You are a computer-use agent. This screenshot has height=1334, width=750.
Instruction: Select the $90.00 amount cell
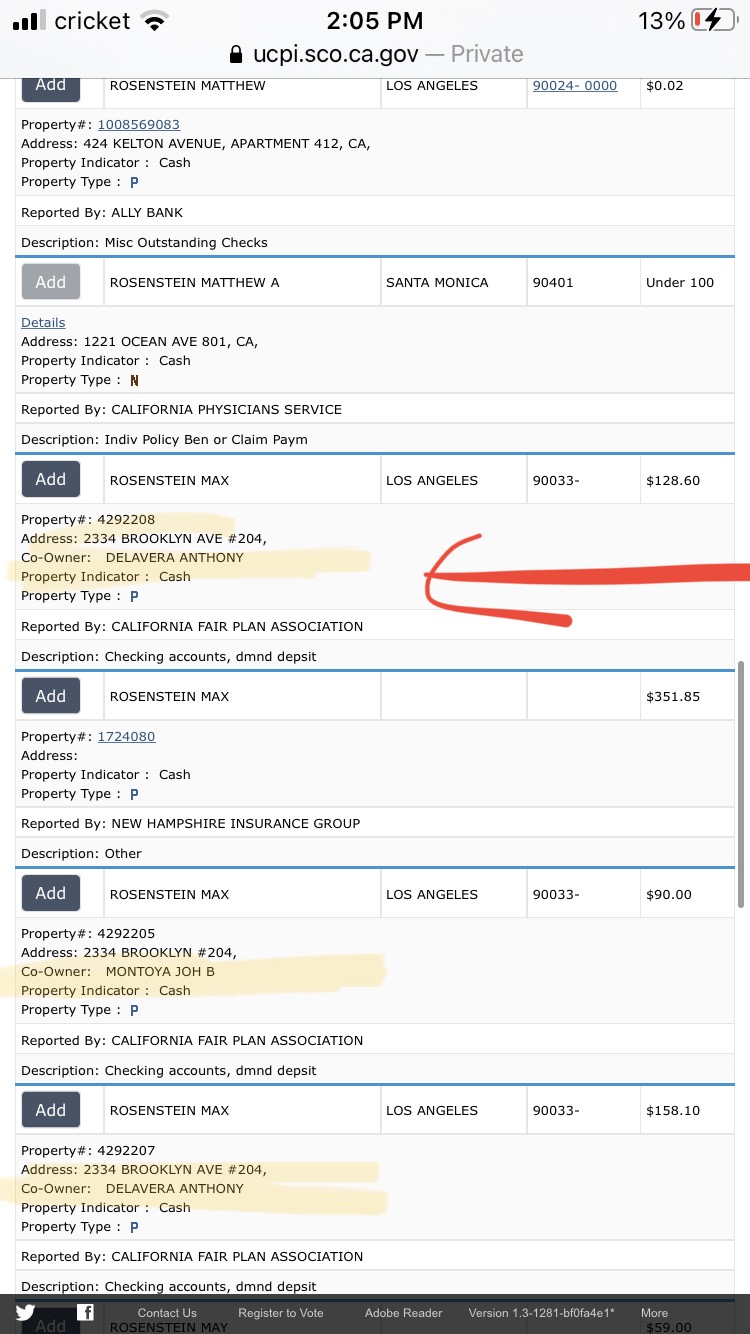click(x=686, y=894)
